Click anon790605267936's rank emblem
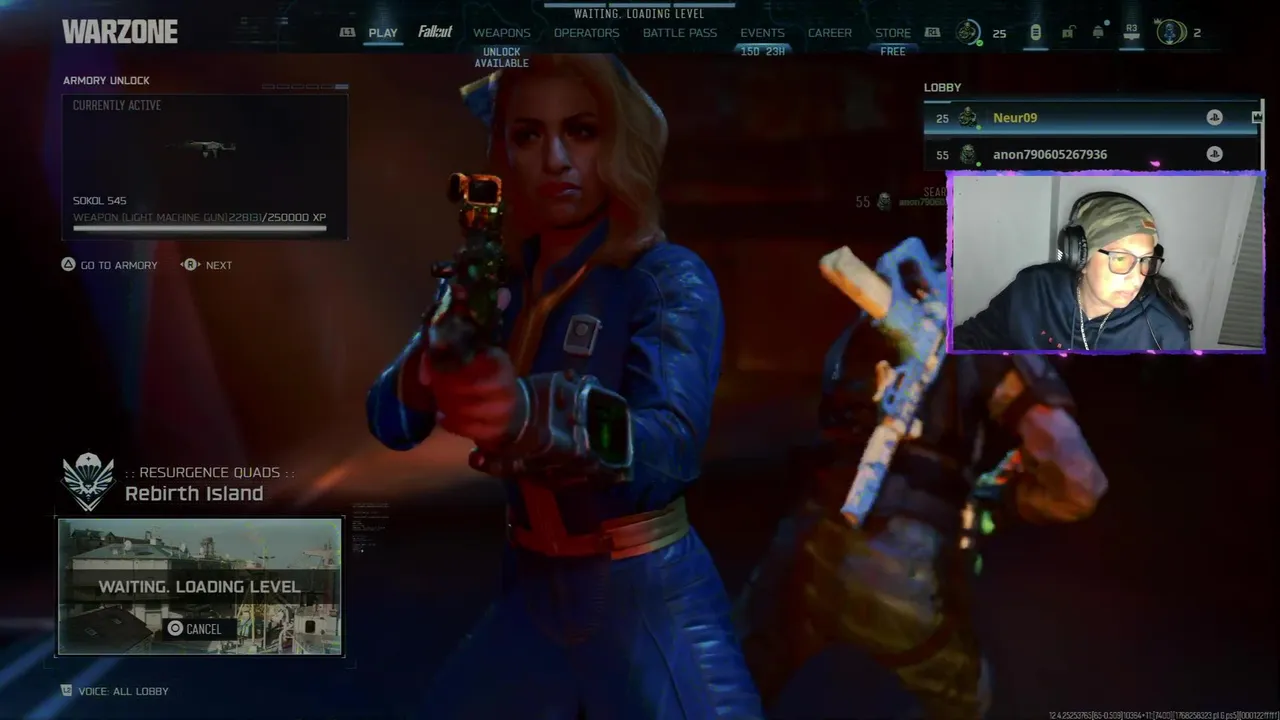 pyautogui.click(x=967, y=154)
